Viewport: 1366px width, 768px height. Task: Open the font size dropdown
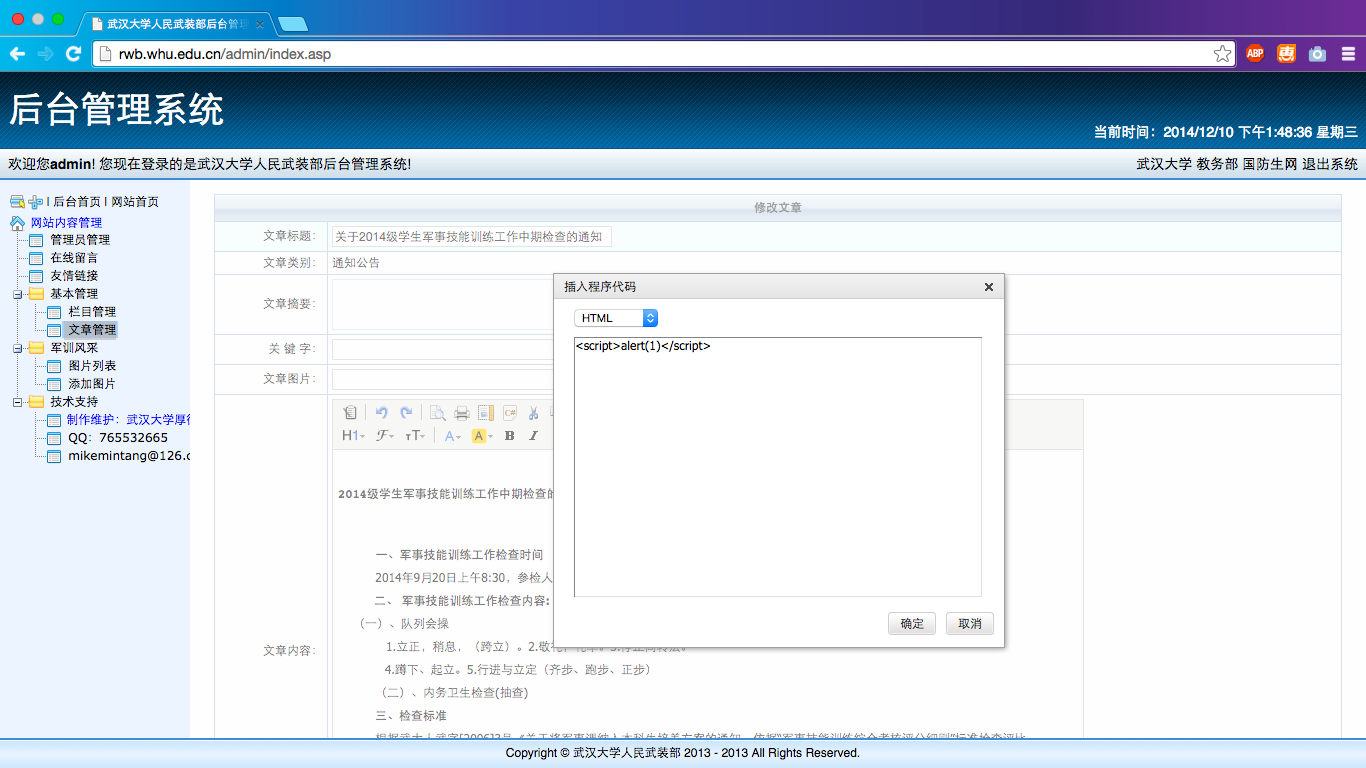click(x=415, y=436)
